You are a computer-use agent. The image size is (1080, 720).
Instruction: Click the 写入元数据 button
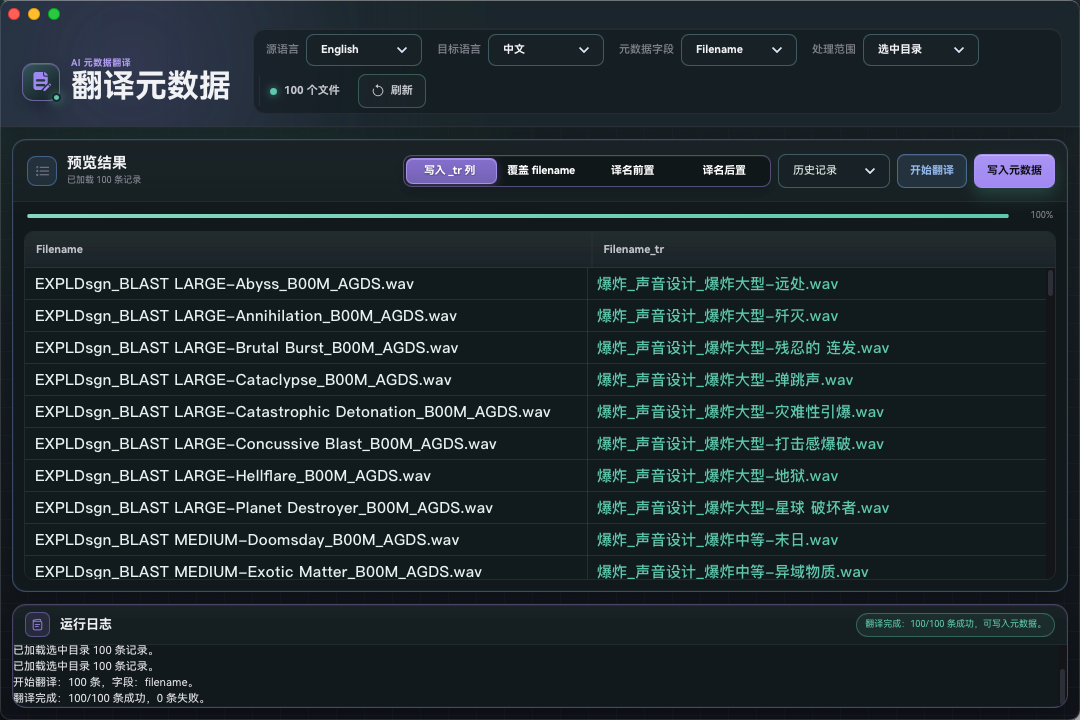1014,170
